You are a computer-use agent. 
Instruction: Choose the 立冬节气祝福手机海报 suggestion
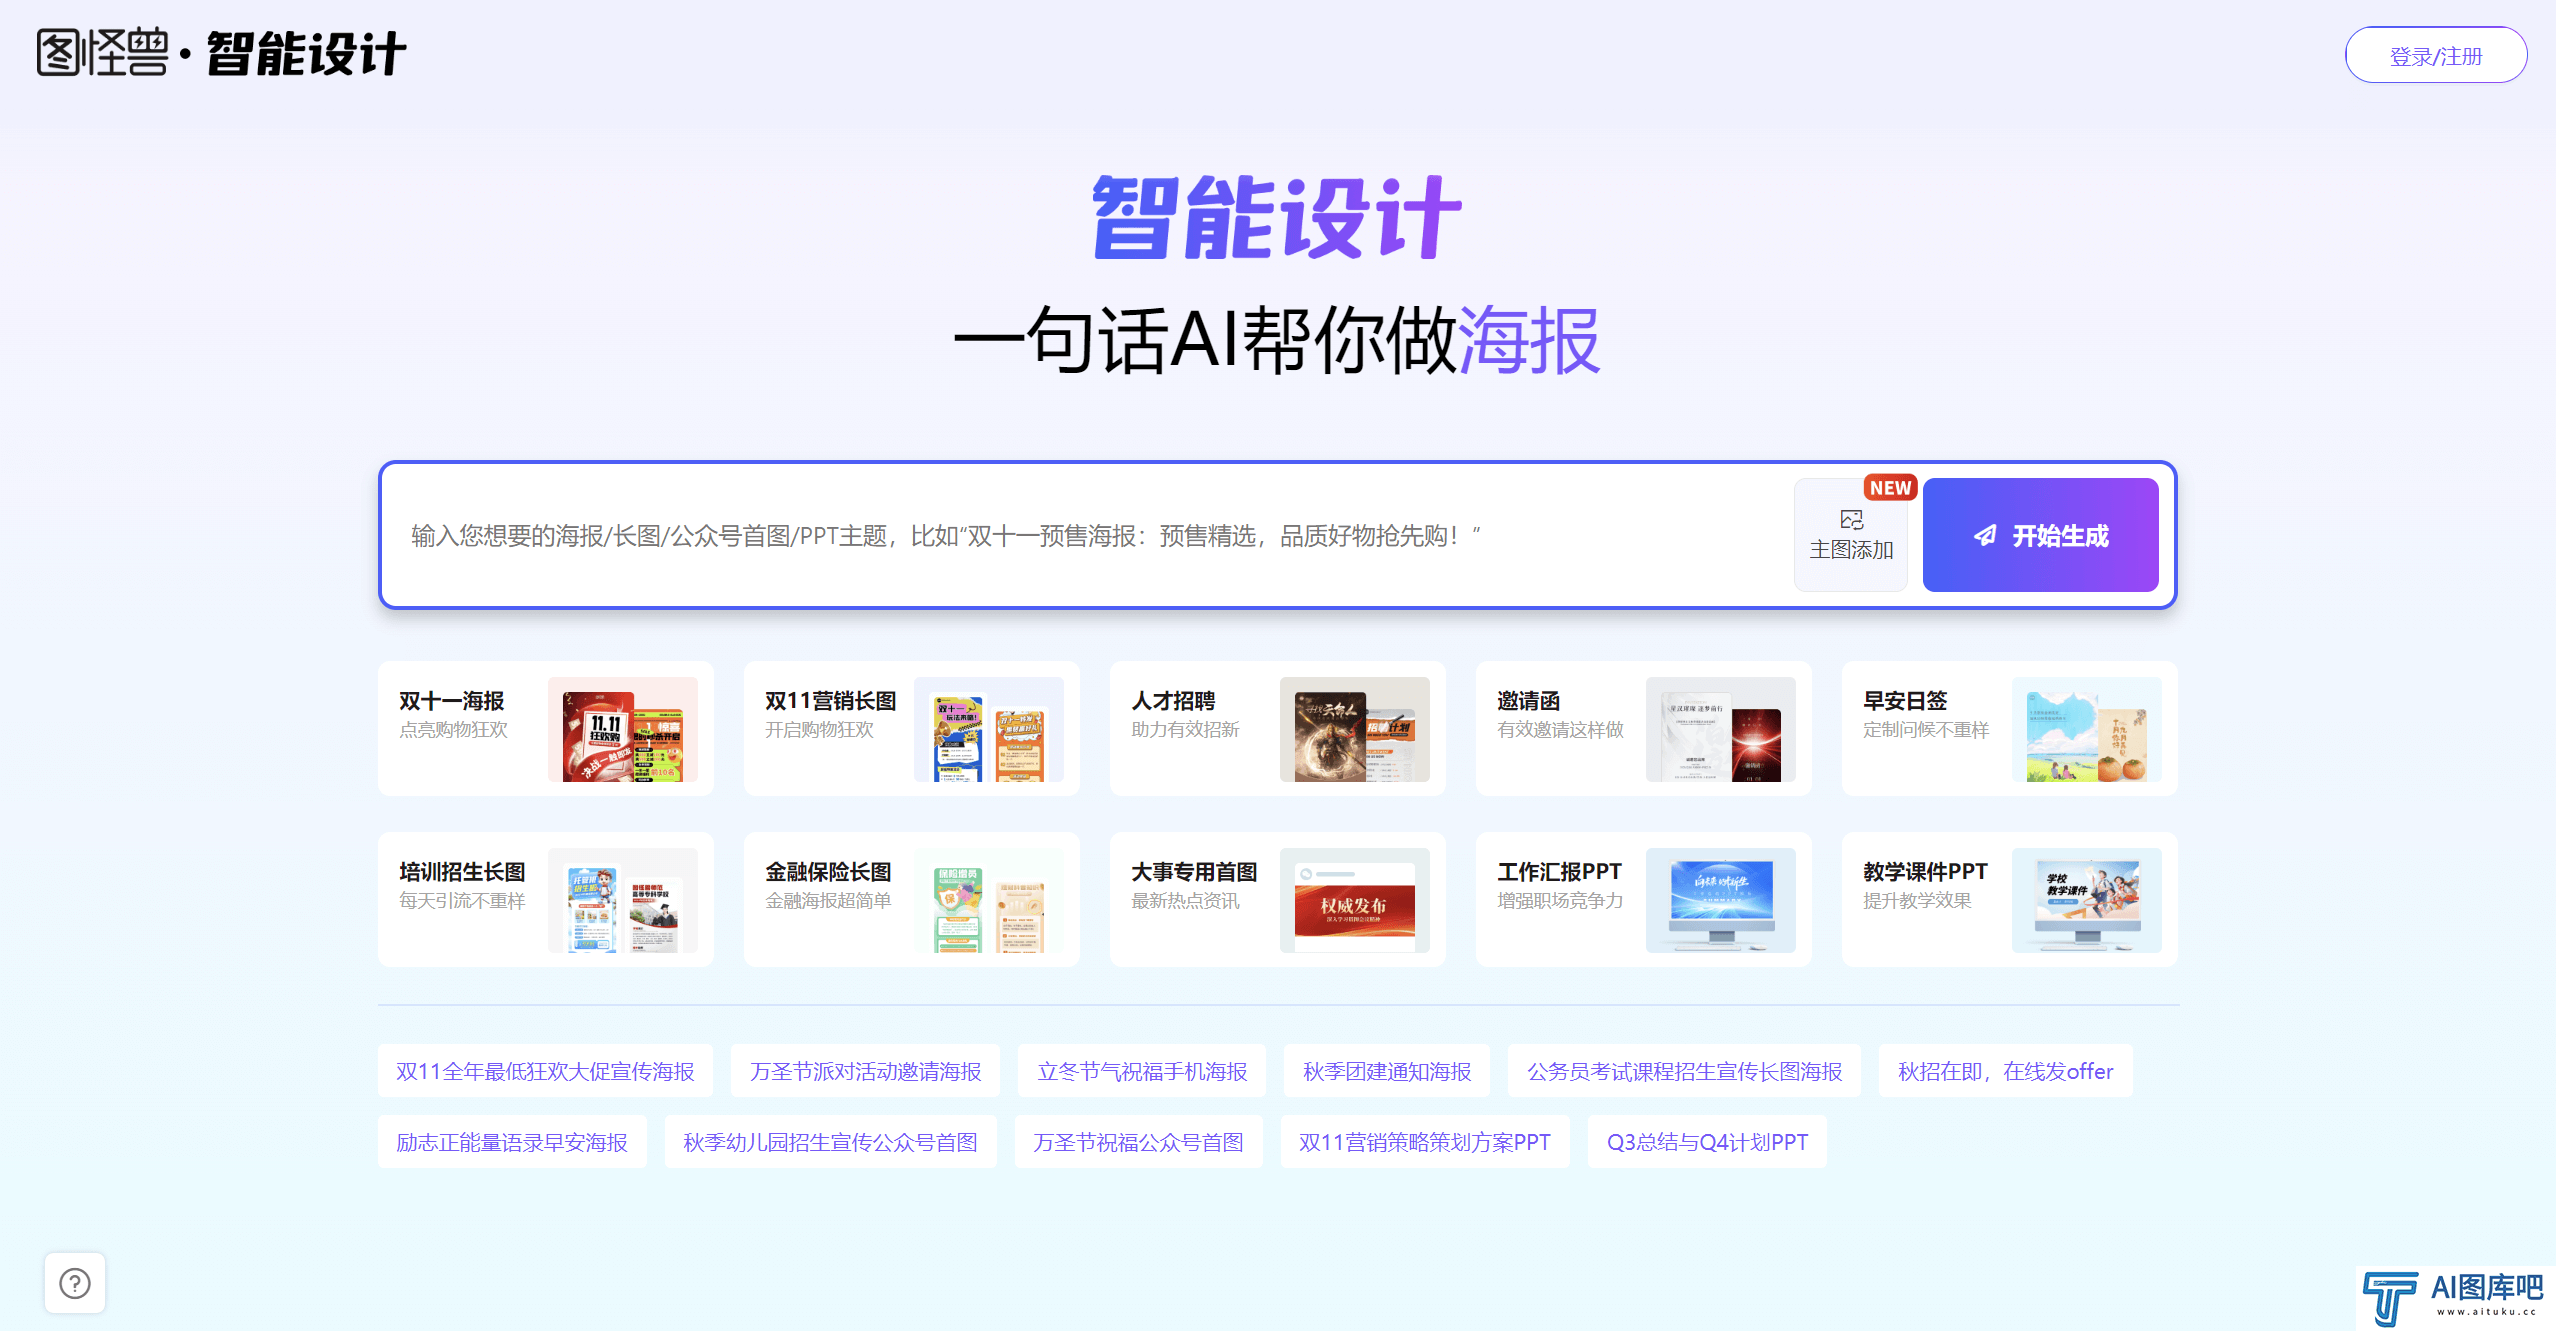(1142, 1071)
